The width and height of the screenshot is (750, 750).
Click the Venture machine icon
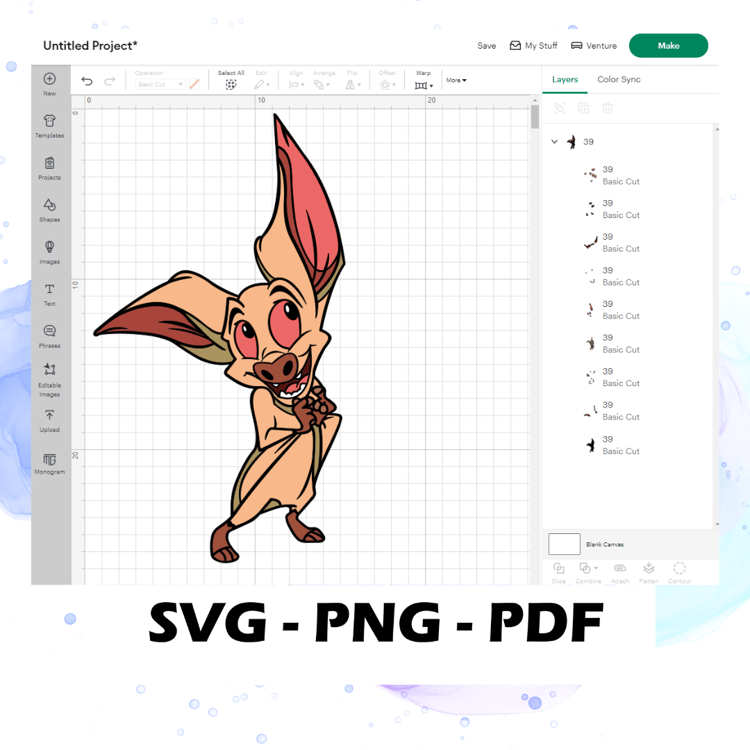tap(577, 45)
